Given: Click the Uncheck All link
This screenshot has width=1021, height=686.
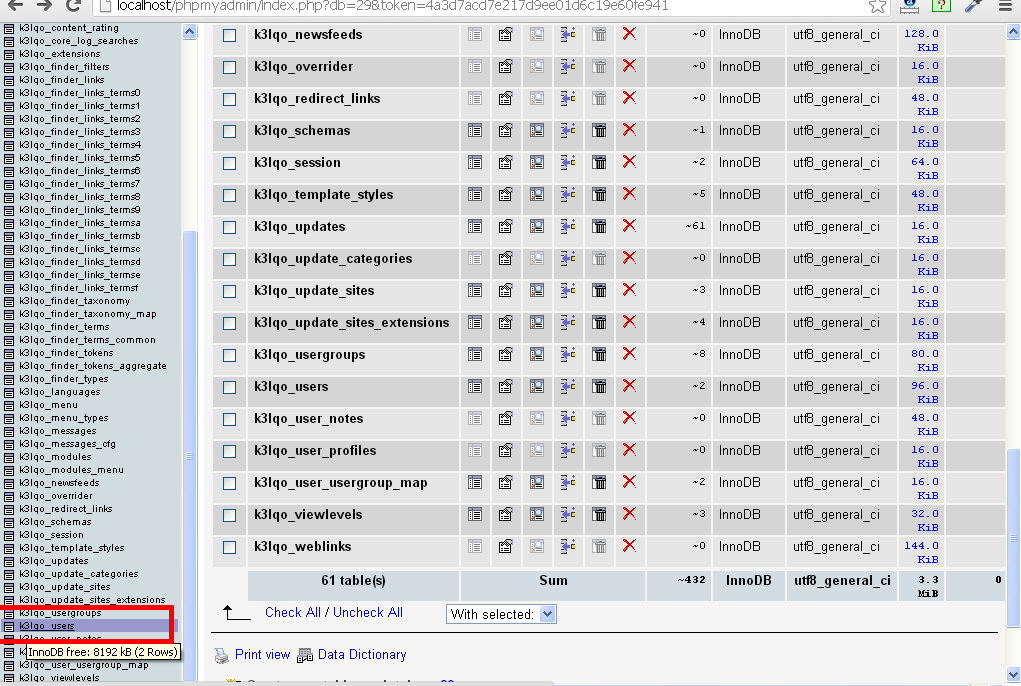Looking at the screenshot, I should click(368, 612).
